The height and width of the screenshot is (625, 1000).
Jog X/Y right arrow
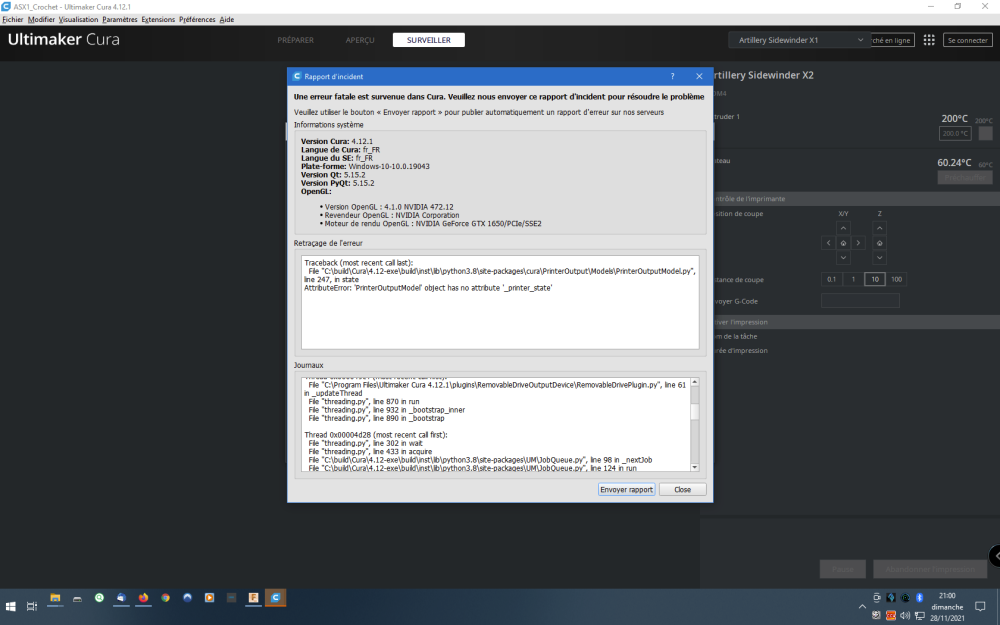click(x=858, y=243)
